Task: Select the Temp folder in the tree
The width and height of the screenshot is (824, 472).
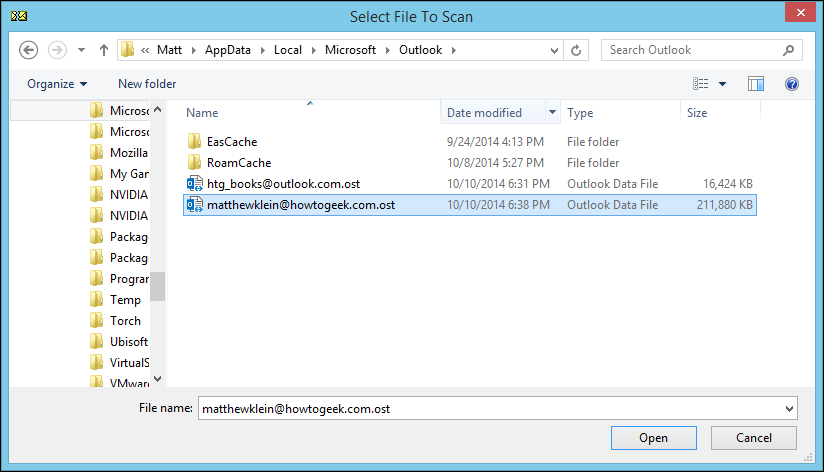Action: pos(125,300)
